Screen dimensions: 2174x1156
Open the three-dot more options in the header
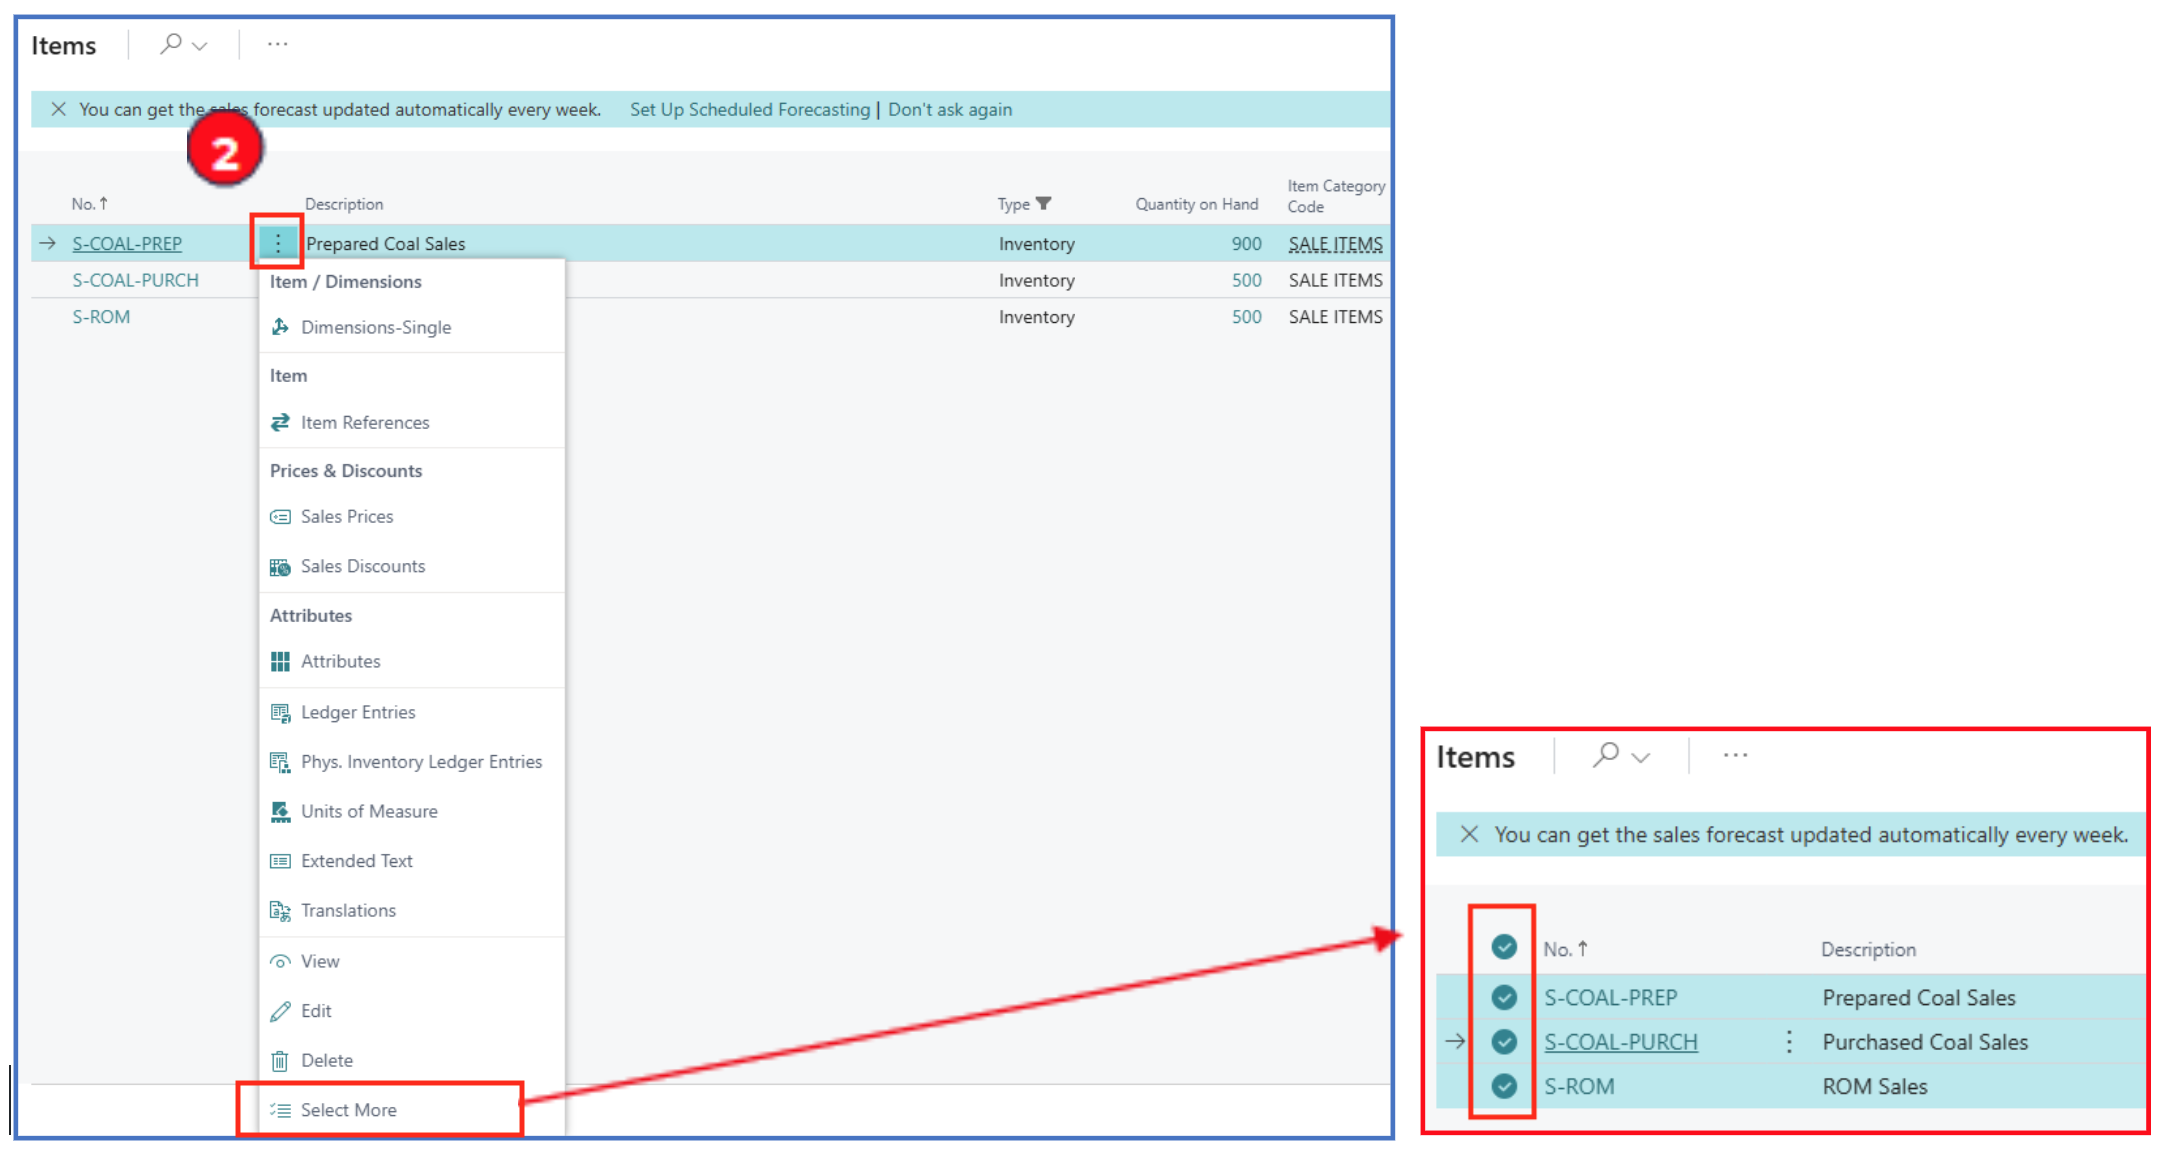point(277,44)
